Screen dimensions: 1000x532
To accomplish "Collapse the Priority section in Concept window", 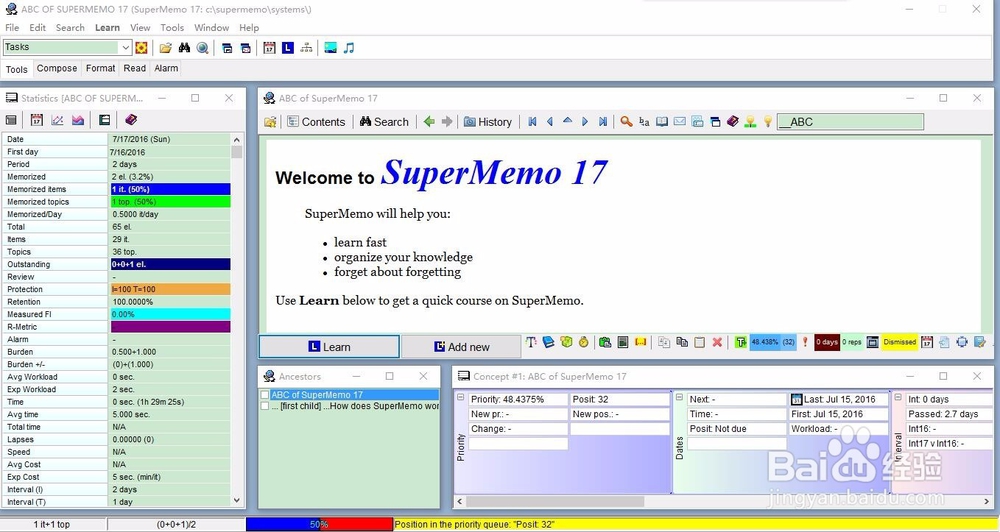I will (461, 398).
